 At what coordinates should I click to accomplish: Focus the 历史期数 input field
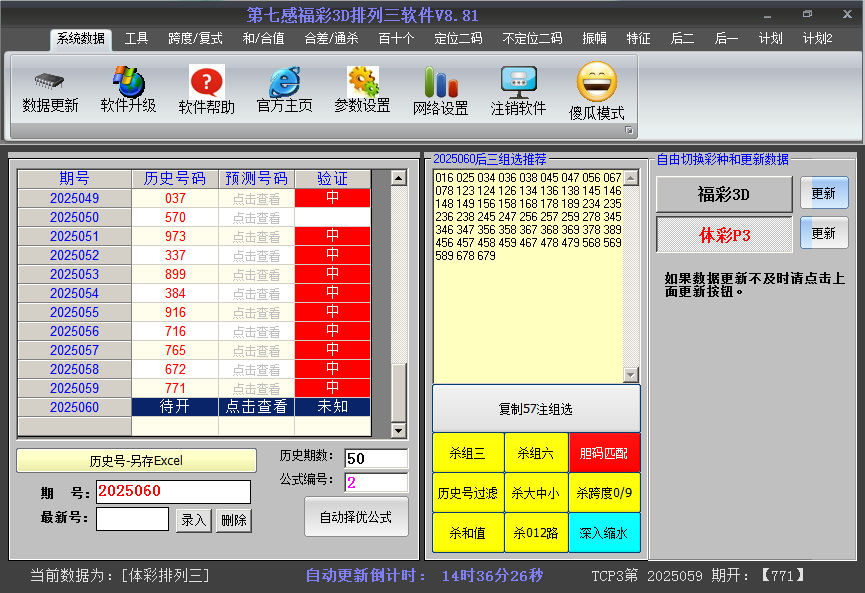(x=376, y=458)
